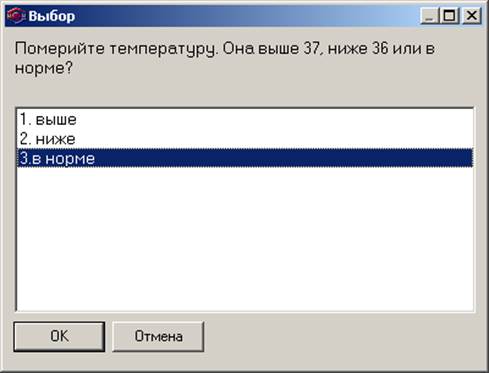The image size is (489, 373).
Task: Pick the normal temperature answer
Action: pos(245,158)
